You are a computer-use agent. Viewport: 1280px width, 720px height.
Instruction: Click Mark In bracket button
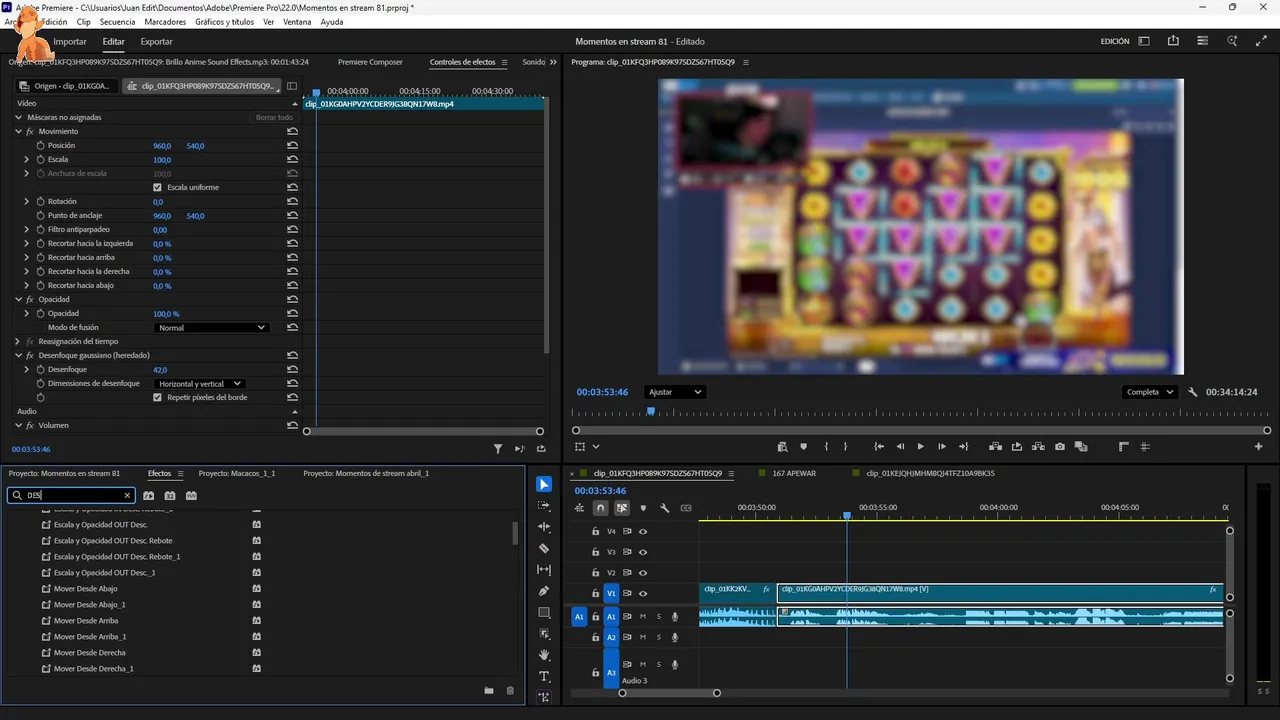tap(826, 447)
